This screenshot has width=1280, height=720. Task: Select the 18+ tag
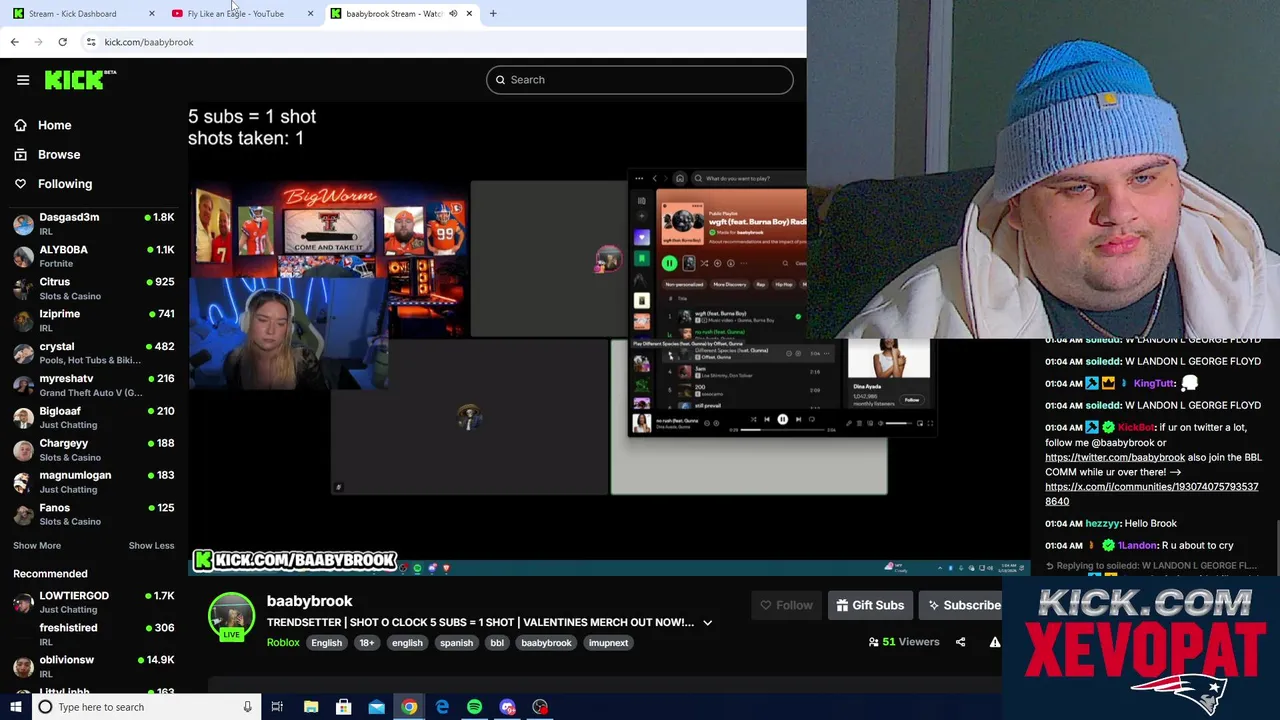367,643
